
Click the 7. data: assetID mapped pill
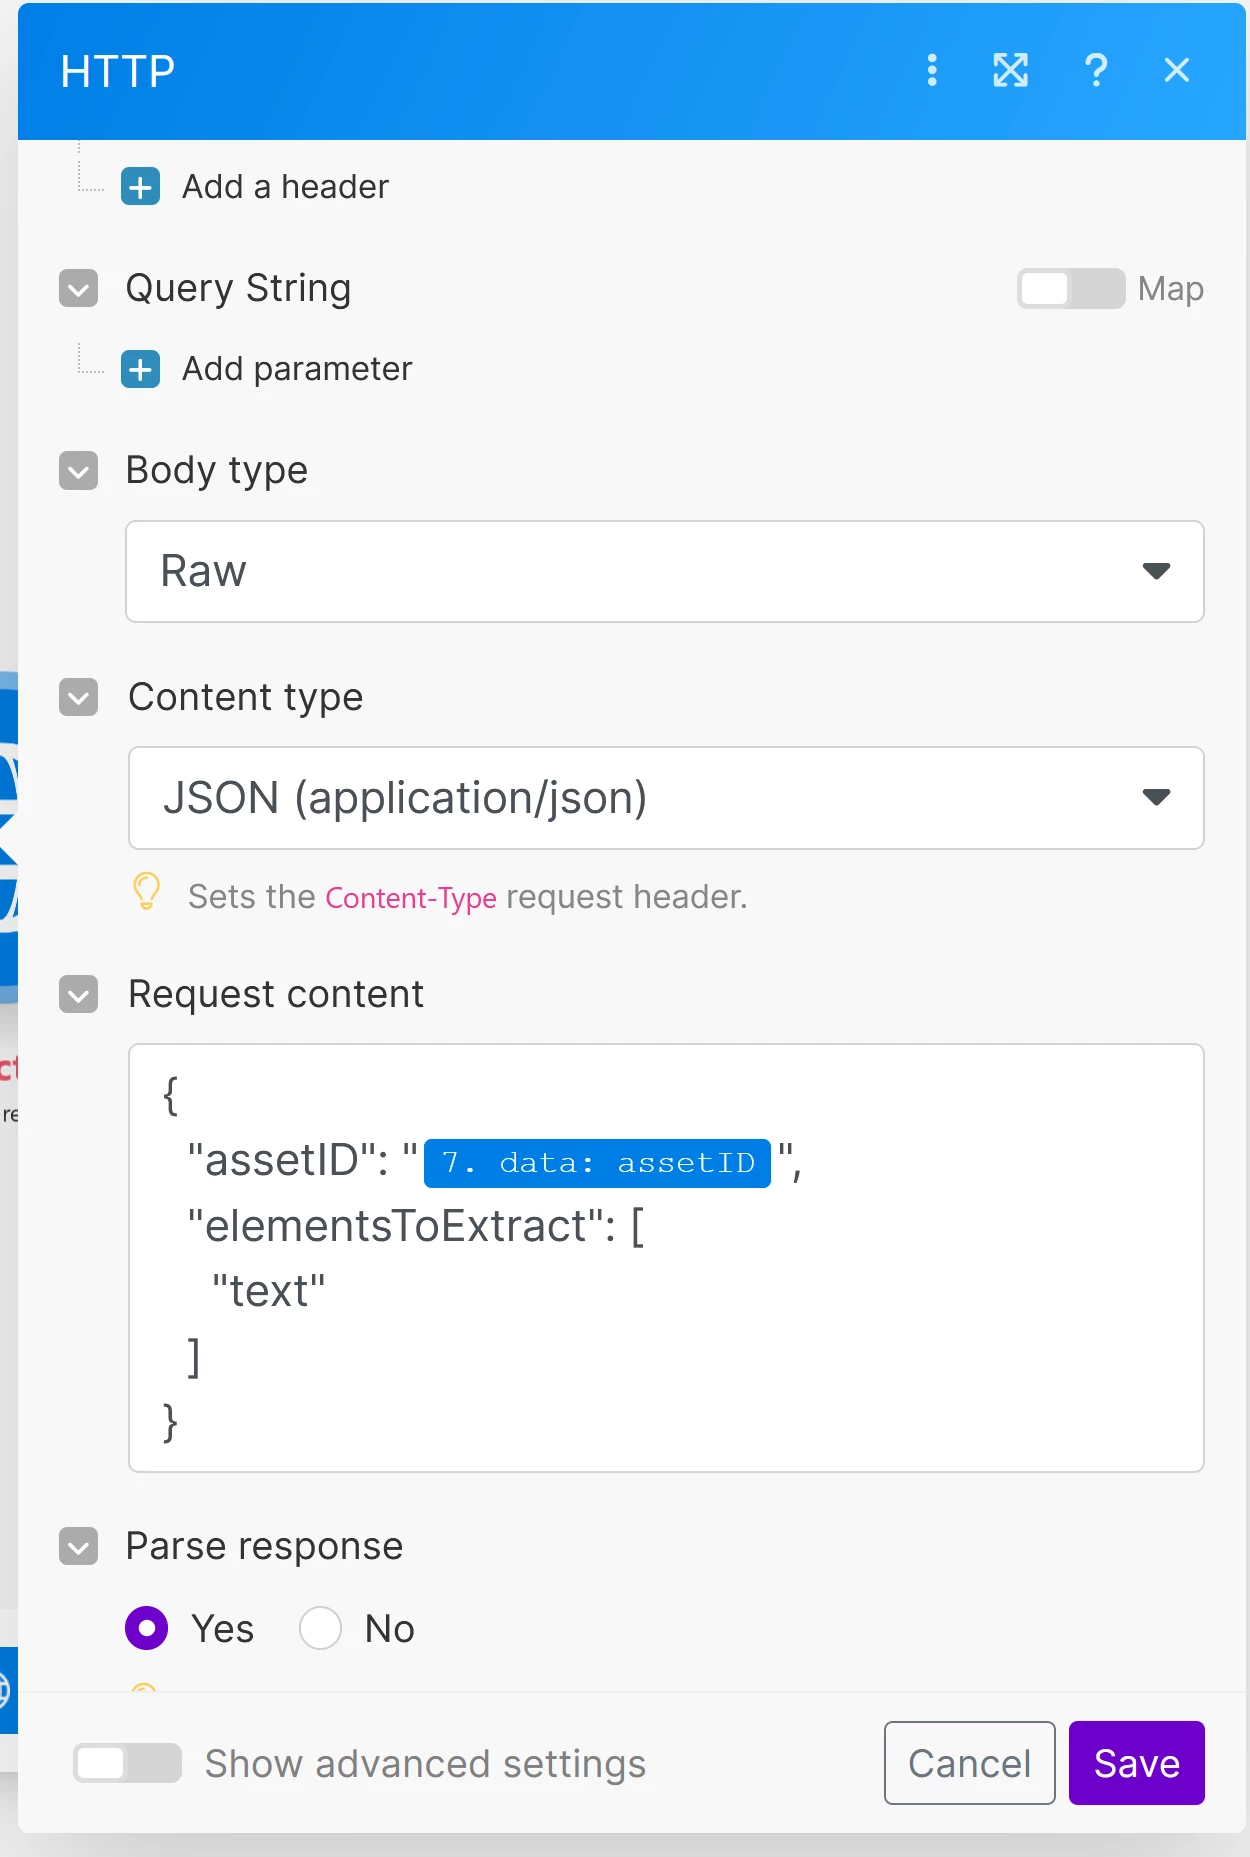597,1163
